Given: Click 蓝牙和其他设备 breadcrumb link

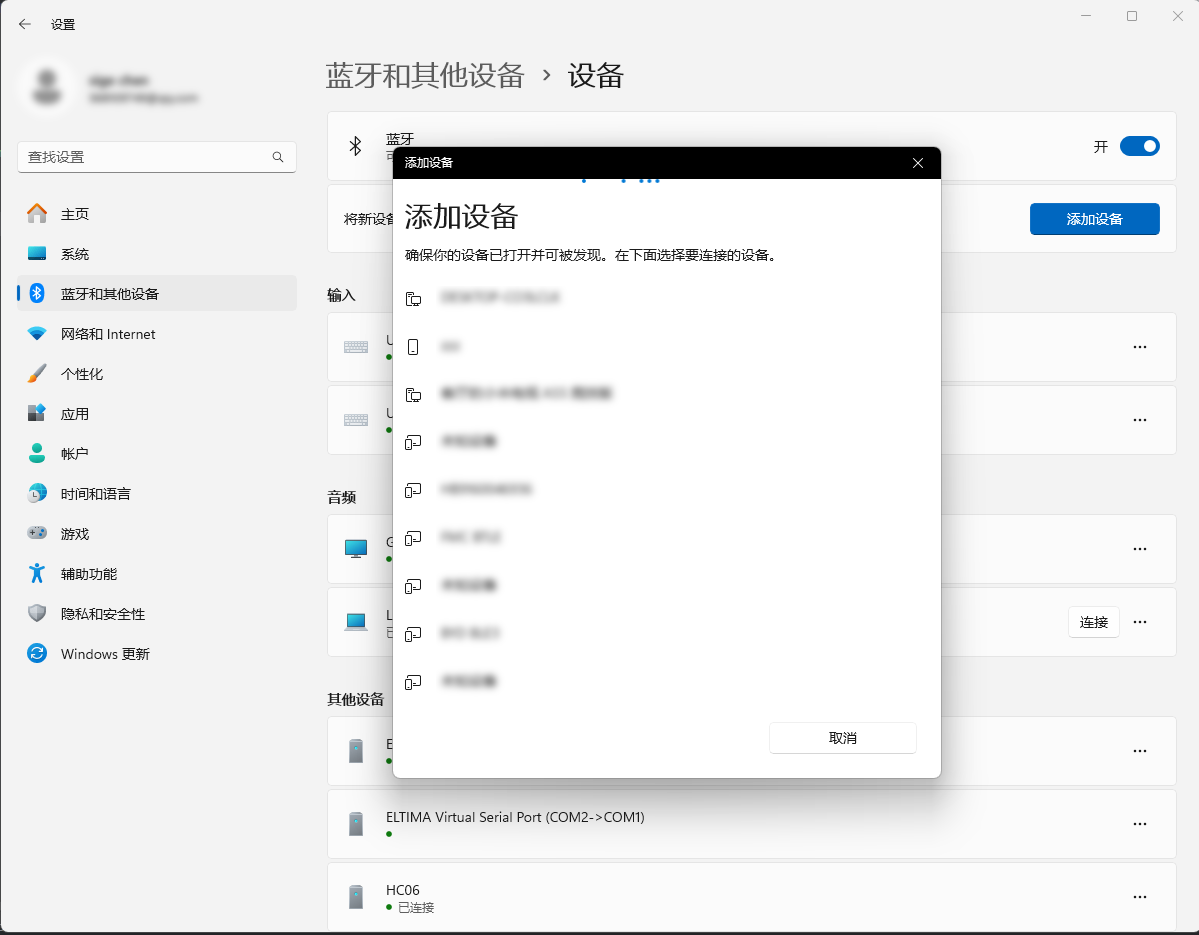Looking at the screenshot, I should [425, 76].
